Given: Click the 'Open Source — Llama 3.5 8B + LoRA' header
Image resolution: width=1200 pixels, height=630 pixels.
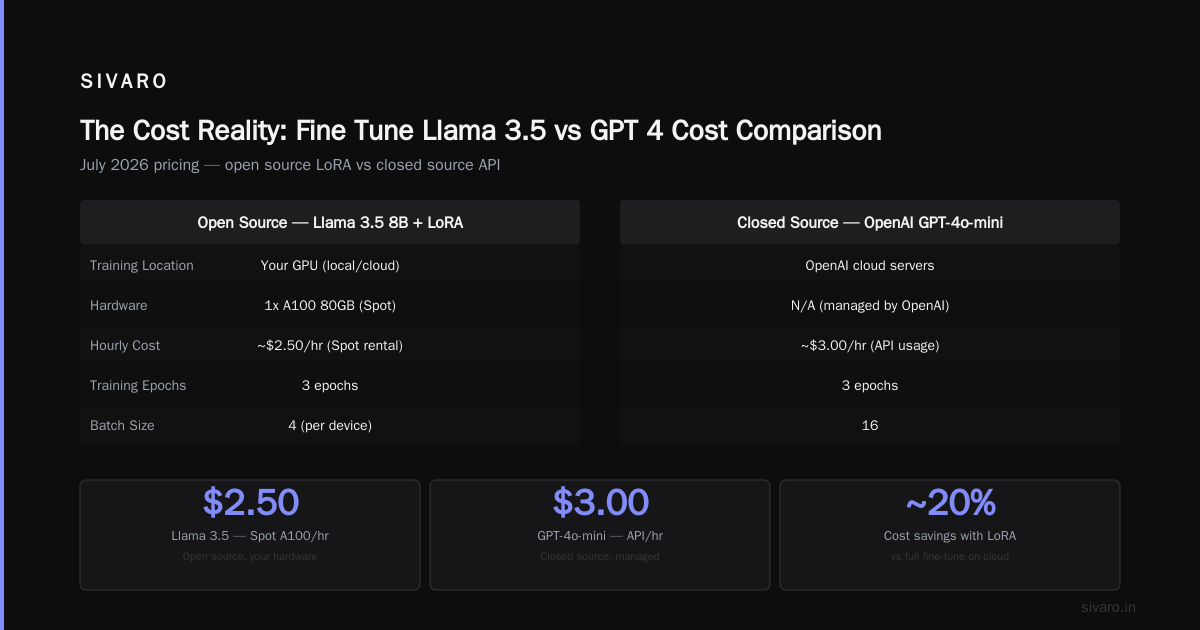Looking at the screenshot, I should 330,222.
